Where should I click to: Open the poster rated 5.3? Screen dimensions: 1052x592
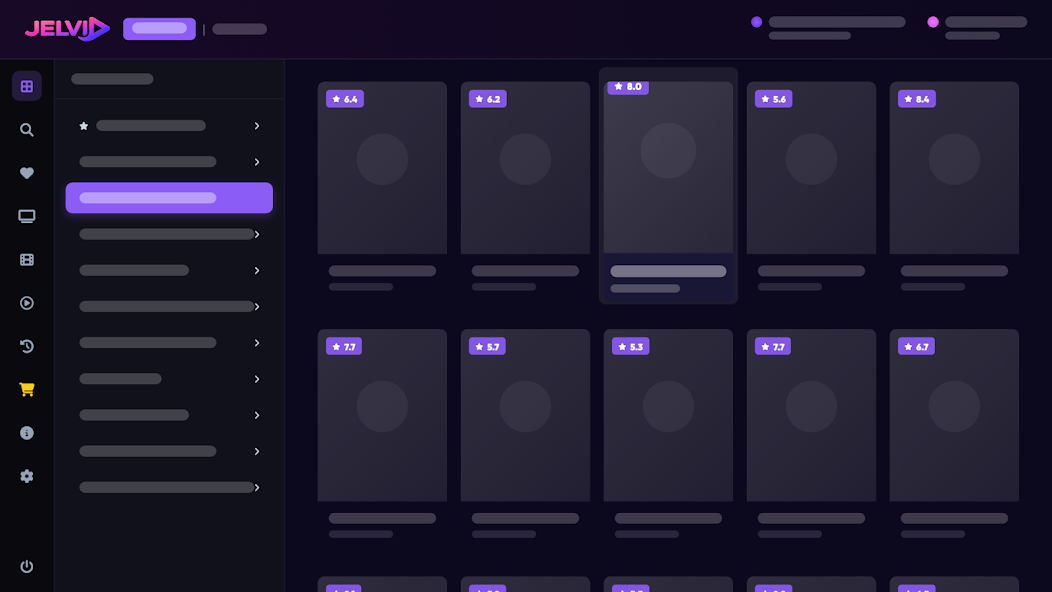coord(668,415)
